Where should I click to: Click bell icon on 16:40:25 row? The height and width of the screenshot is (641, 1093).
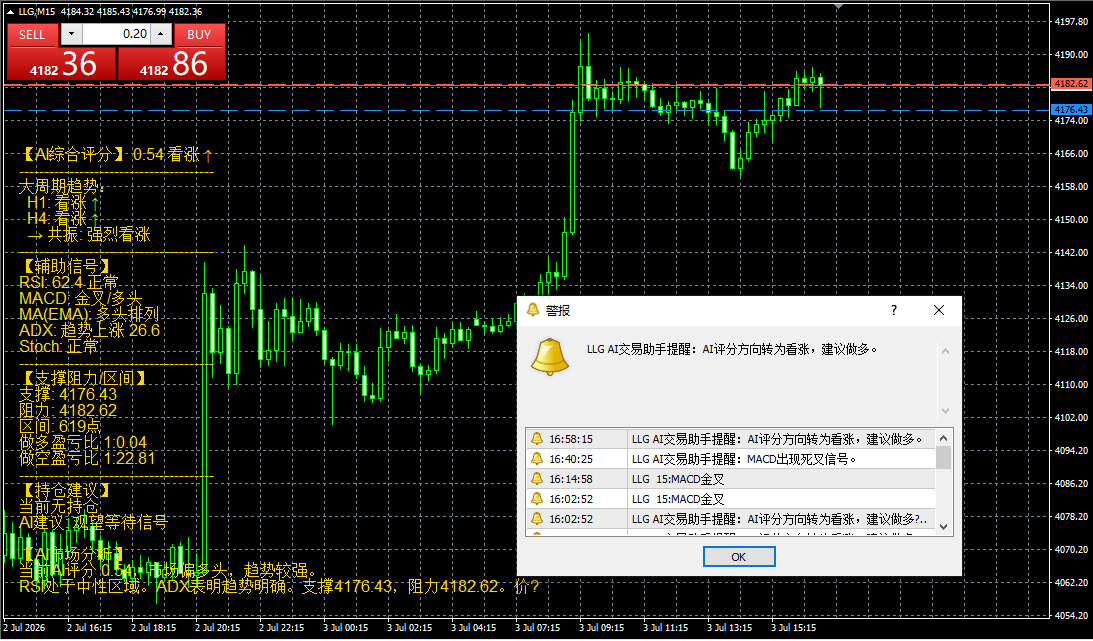click(x=537, y=459)
